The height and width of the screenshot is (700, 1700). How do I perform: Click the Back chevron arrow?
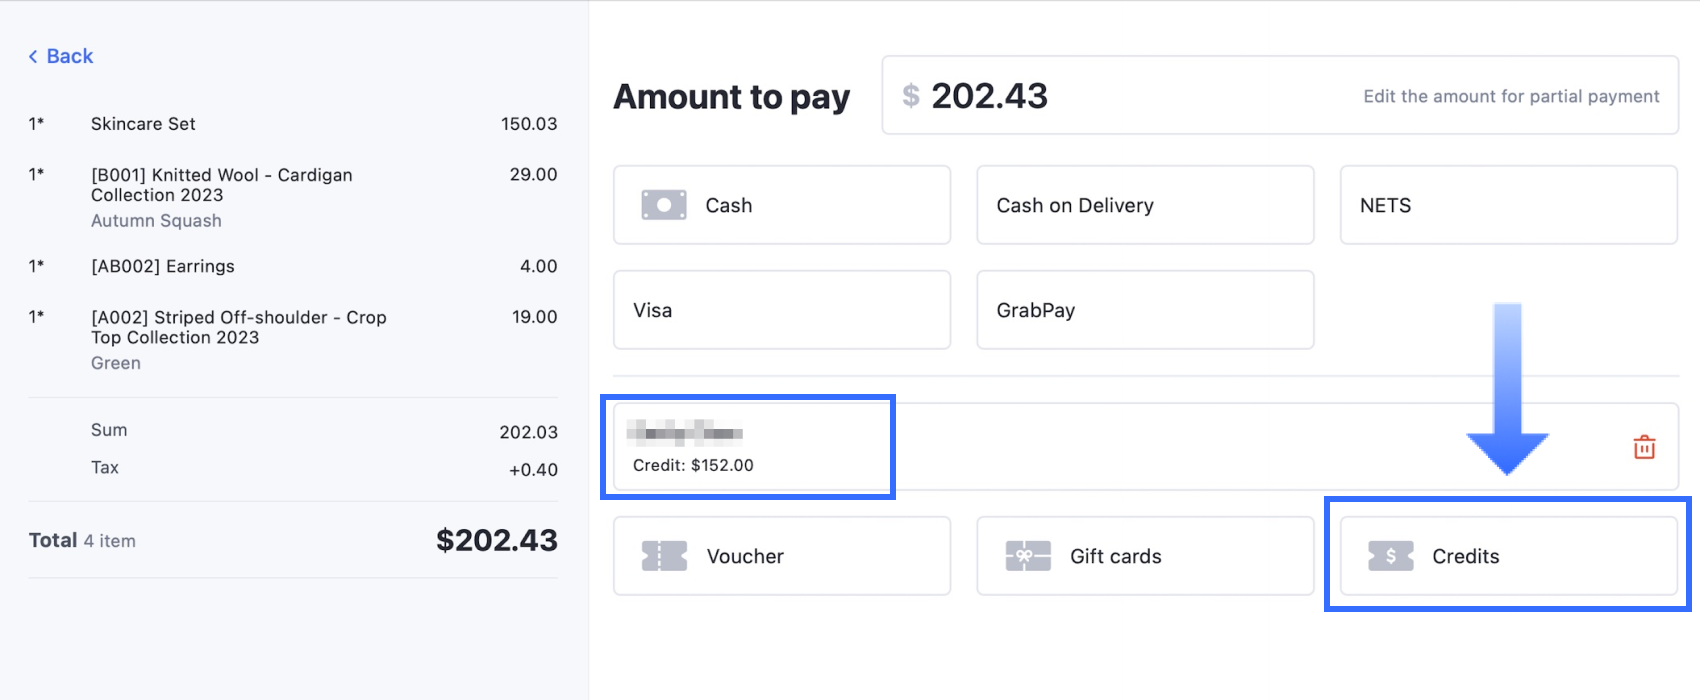(x=33, y=57)
